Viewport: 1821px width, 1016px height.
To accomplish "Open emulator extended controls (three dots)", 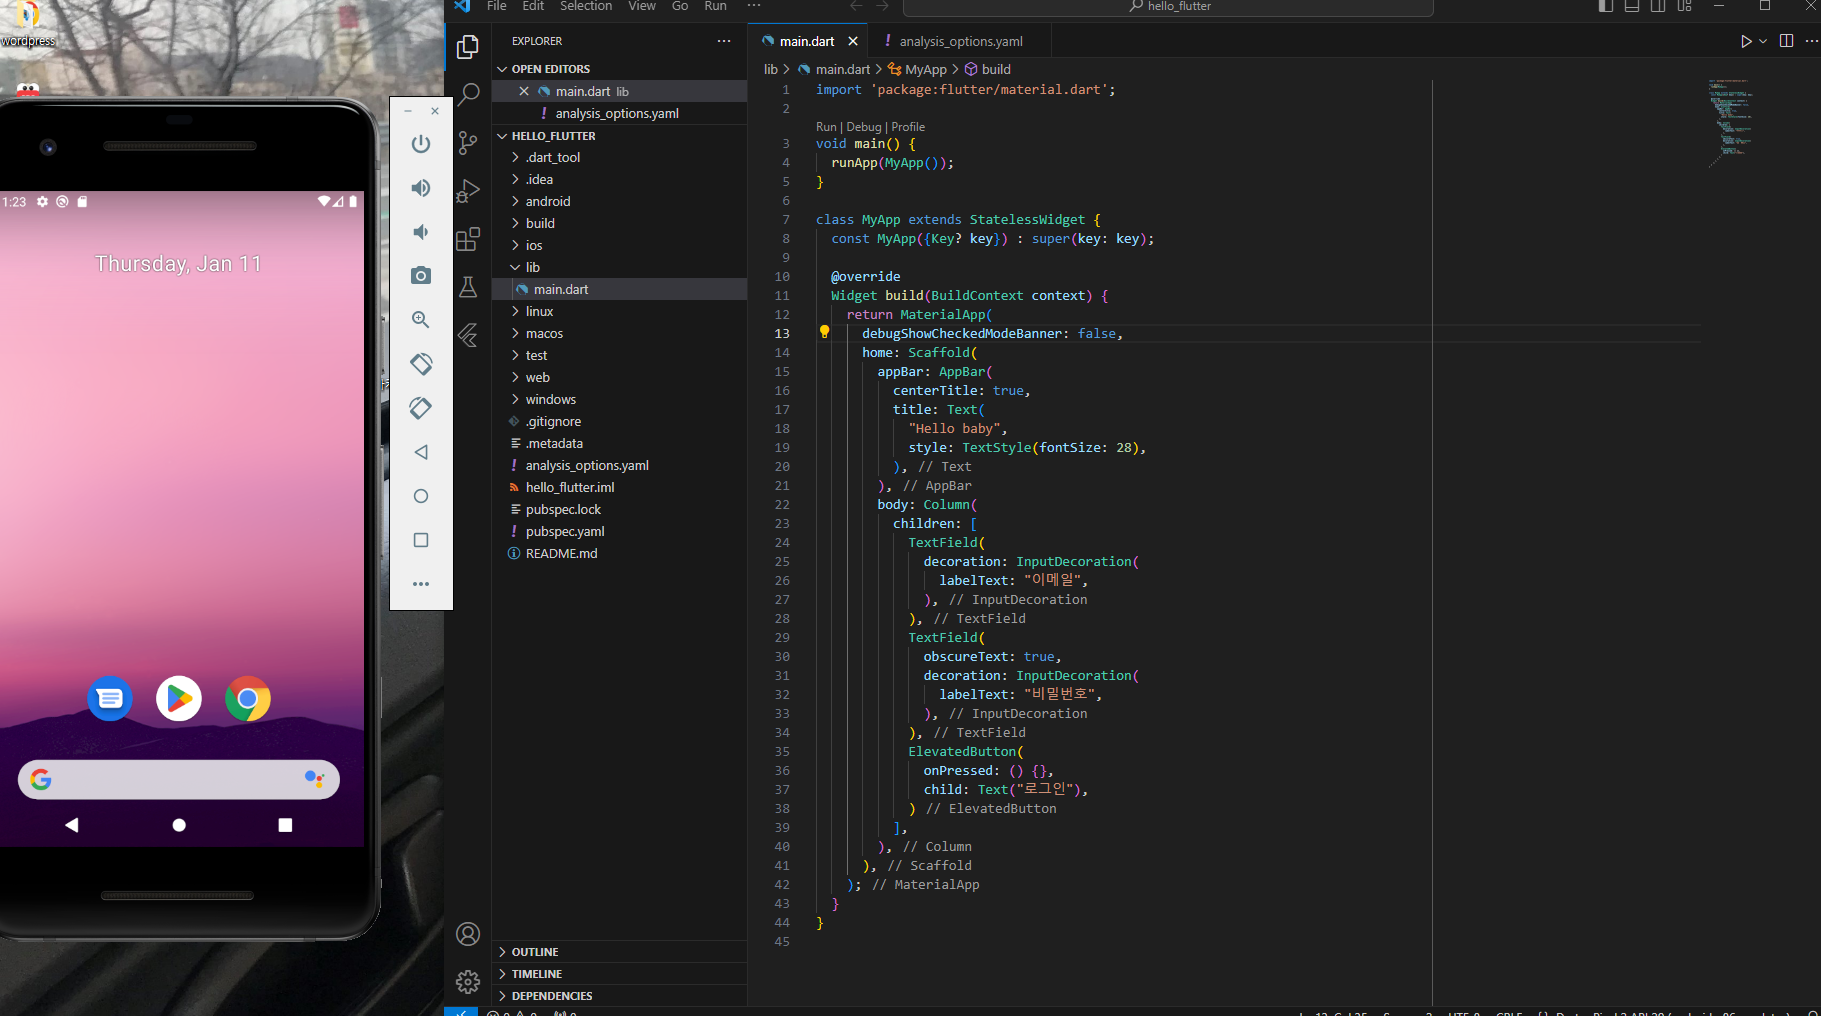I will 421,584.
